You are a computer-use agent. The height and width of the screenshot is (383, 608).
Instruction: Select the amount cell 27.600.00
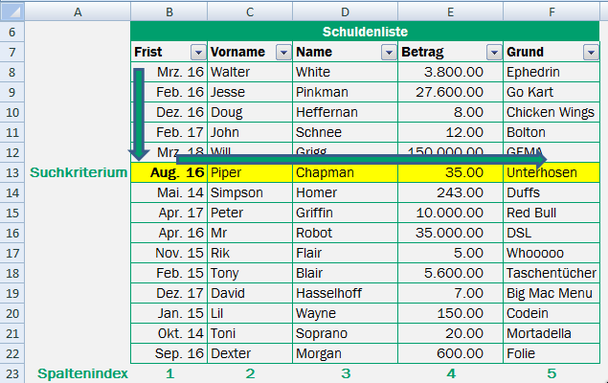click(450, 92)
